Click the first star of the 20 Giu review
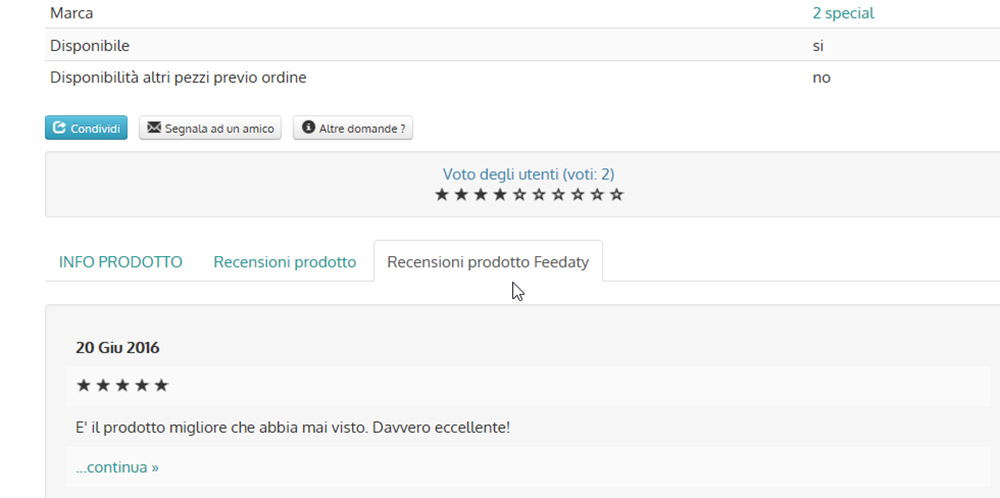Screen dimensions: 1000x498 83,385
